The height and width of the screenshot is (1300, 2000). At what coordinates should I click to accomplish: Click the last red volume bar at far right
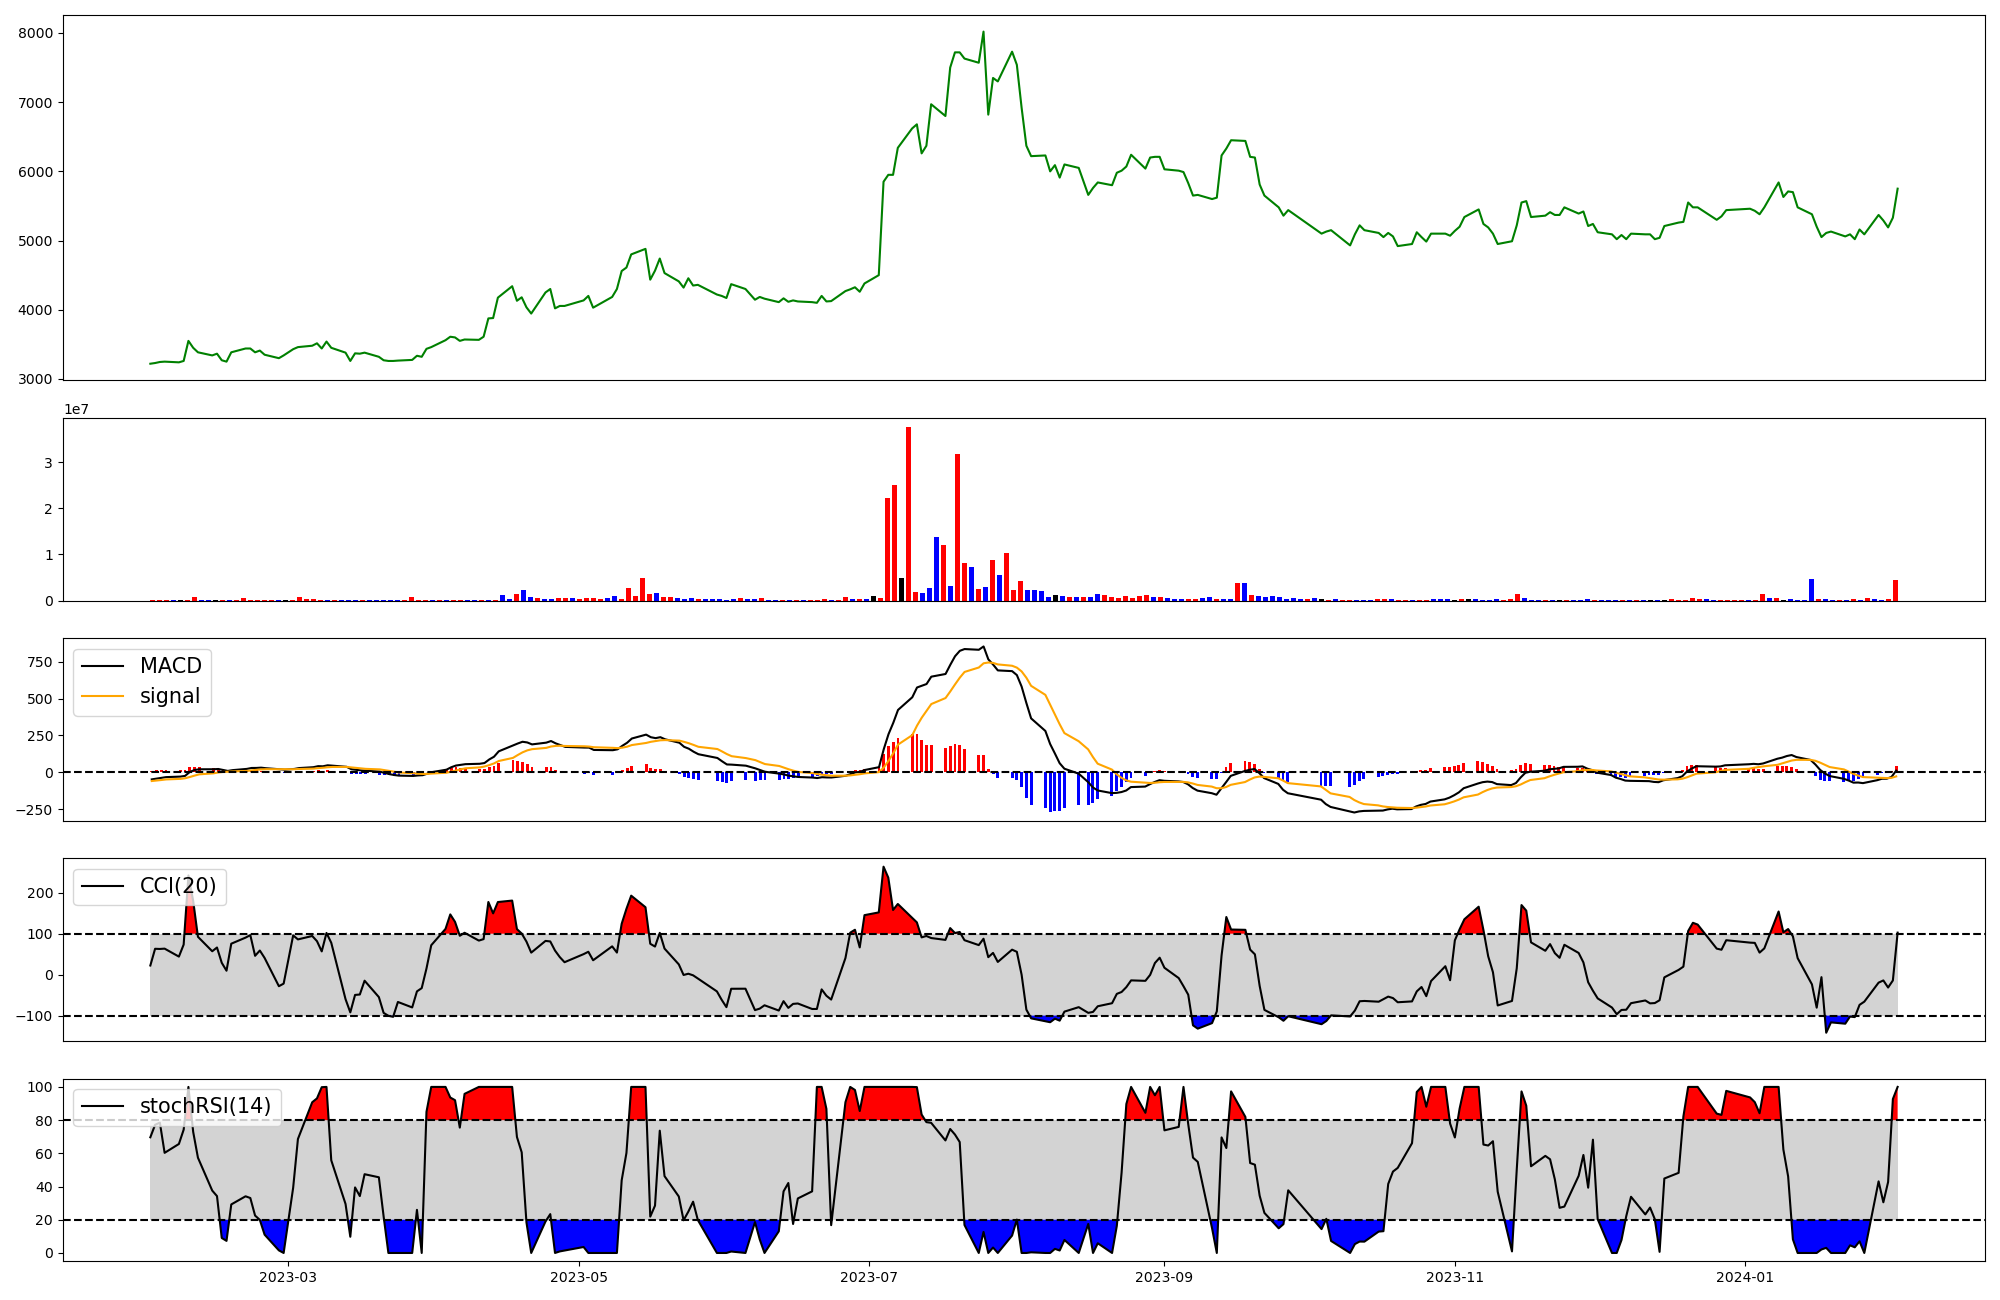click(x=1895, y=590)
